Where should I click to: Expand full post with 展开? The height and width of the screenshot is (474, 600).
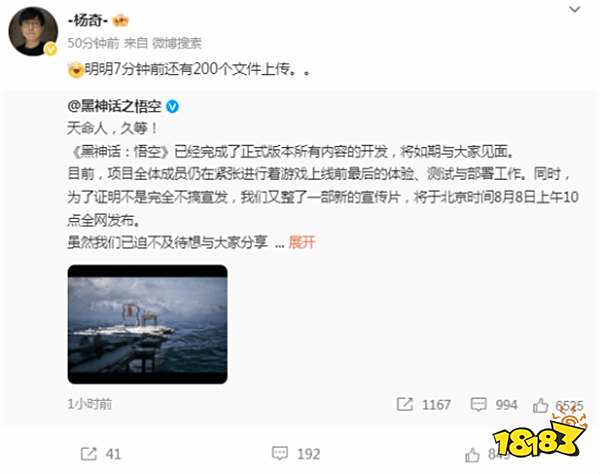click(302, 242)
